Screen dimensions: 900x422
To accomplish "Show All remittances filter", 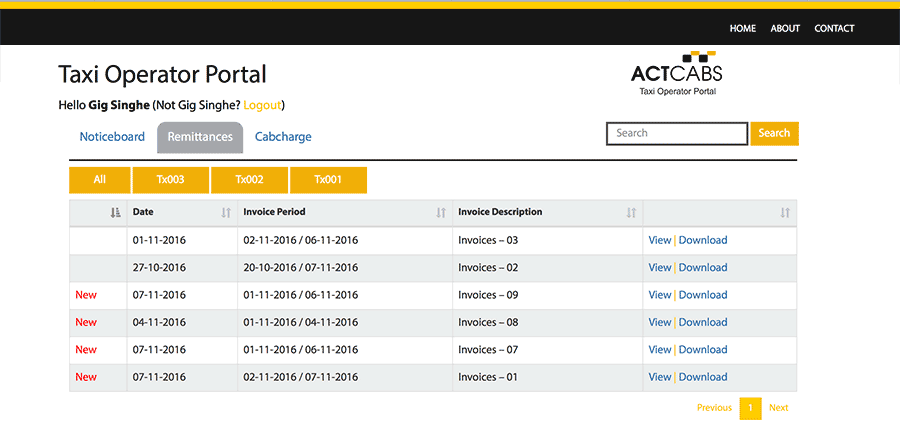I will pos(99,180).
